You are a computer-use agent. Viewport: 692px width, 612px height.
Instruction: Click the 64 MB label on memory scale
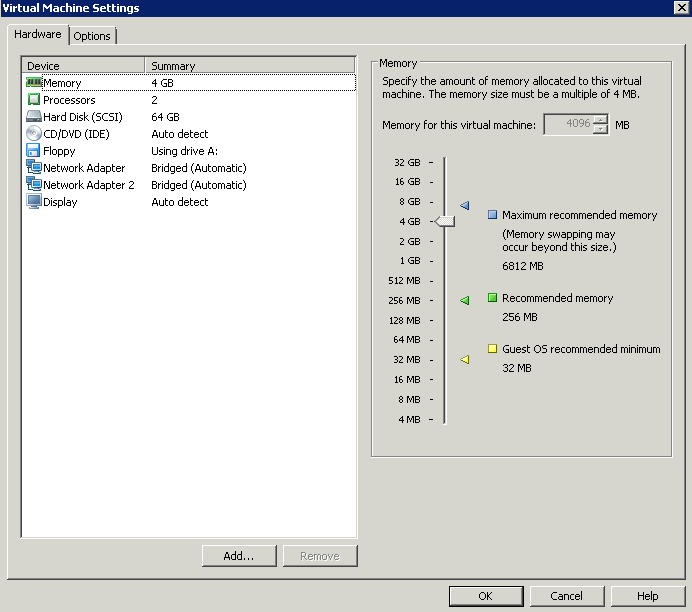coord(407,339)
